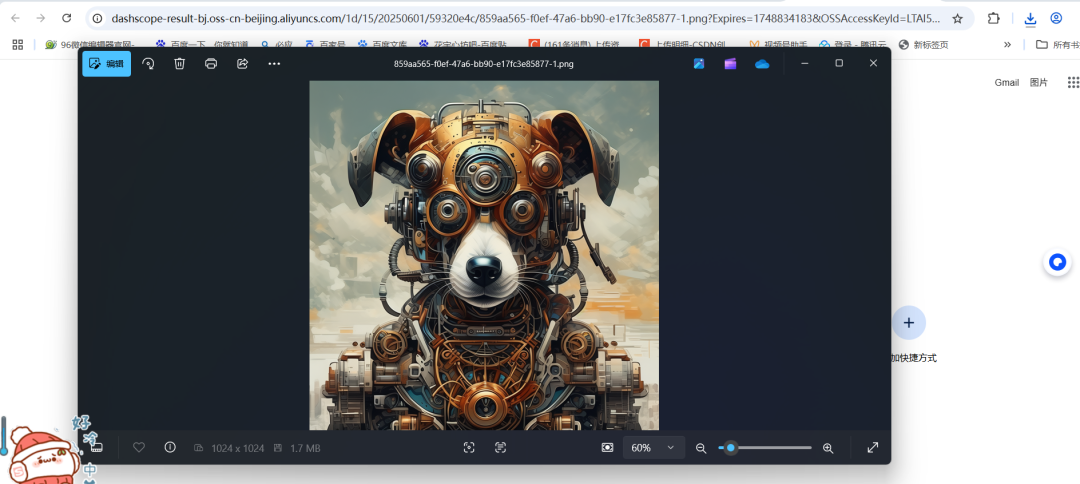
Task: Open the Clipchamp purple icon in title bar
Action: point(730,63)
